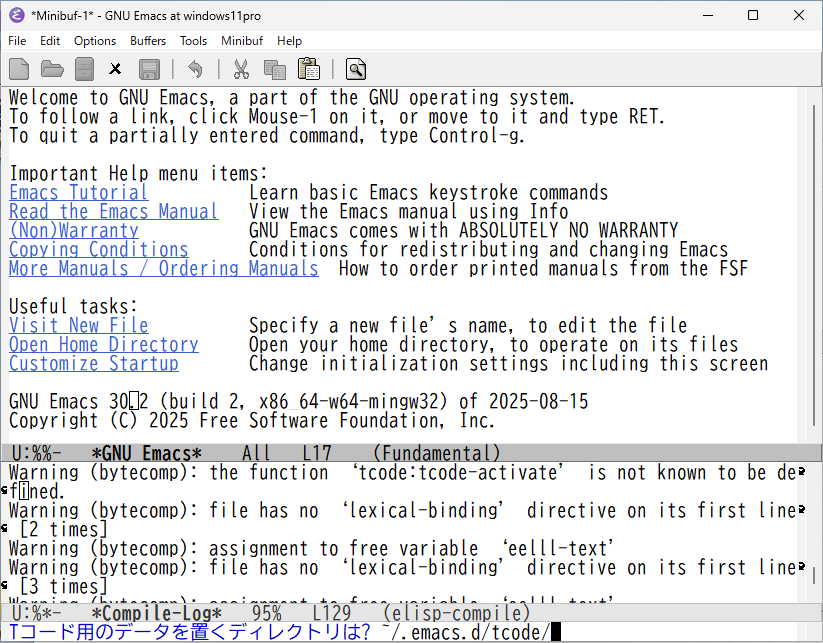The width and height of the screenshot is (823, 643).
Task: Click the Visit New File link
Action: tap(79, 325)
